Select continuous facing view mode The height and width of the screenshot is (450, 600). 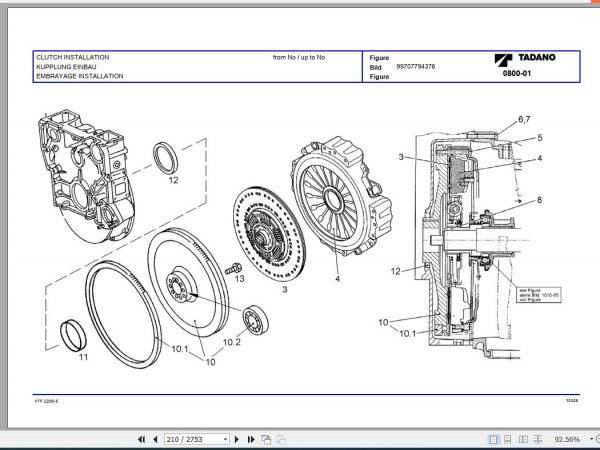(538, 439)
